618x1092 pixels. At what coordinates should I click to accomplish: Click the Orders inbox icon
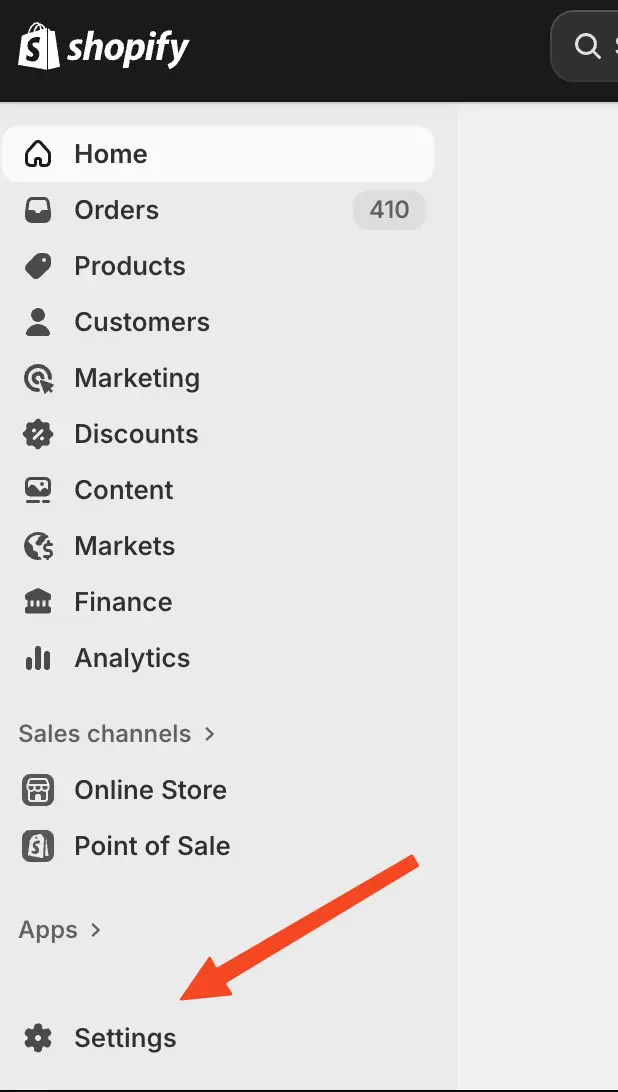[x=38, y=210]
